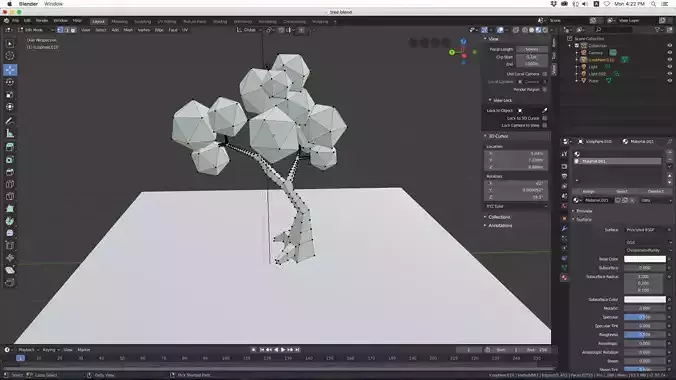Open the timeline Keying menu
The width and height of the screenshot is (676, 380).
(x=50, y=350)
